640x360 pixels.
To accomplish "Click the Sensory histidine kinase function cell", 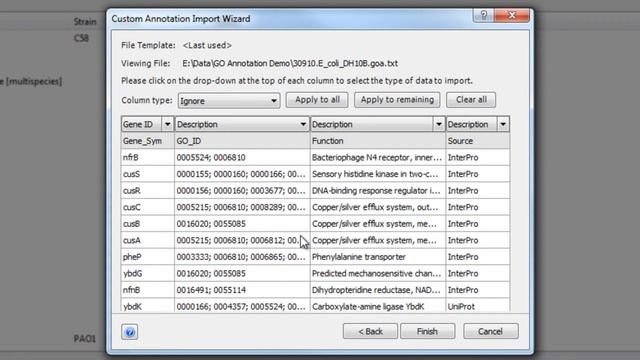I will 378,174.
